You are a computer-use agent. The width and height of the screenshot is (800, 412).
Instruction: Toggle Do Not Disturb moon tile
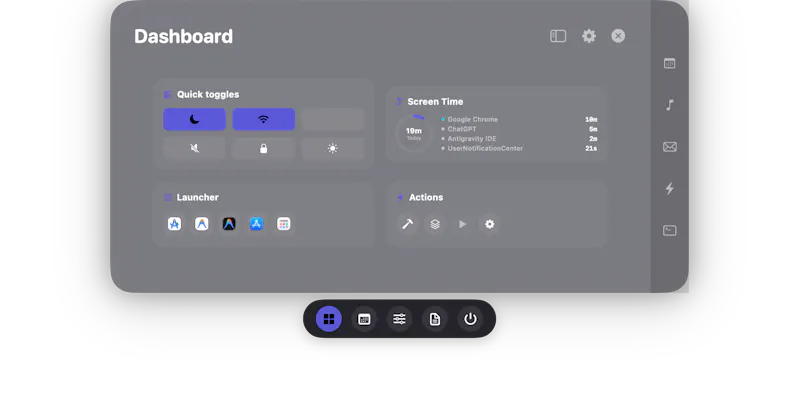coord(194,119)
